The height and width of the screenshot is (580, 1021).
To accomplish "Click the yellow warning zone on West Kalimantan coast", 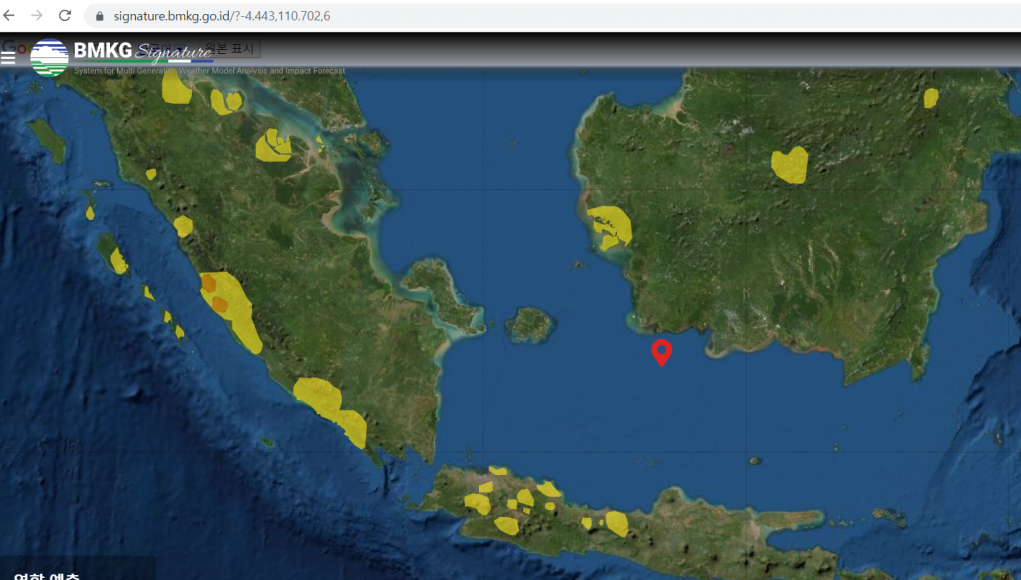I will click(x=609, y=226).
